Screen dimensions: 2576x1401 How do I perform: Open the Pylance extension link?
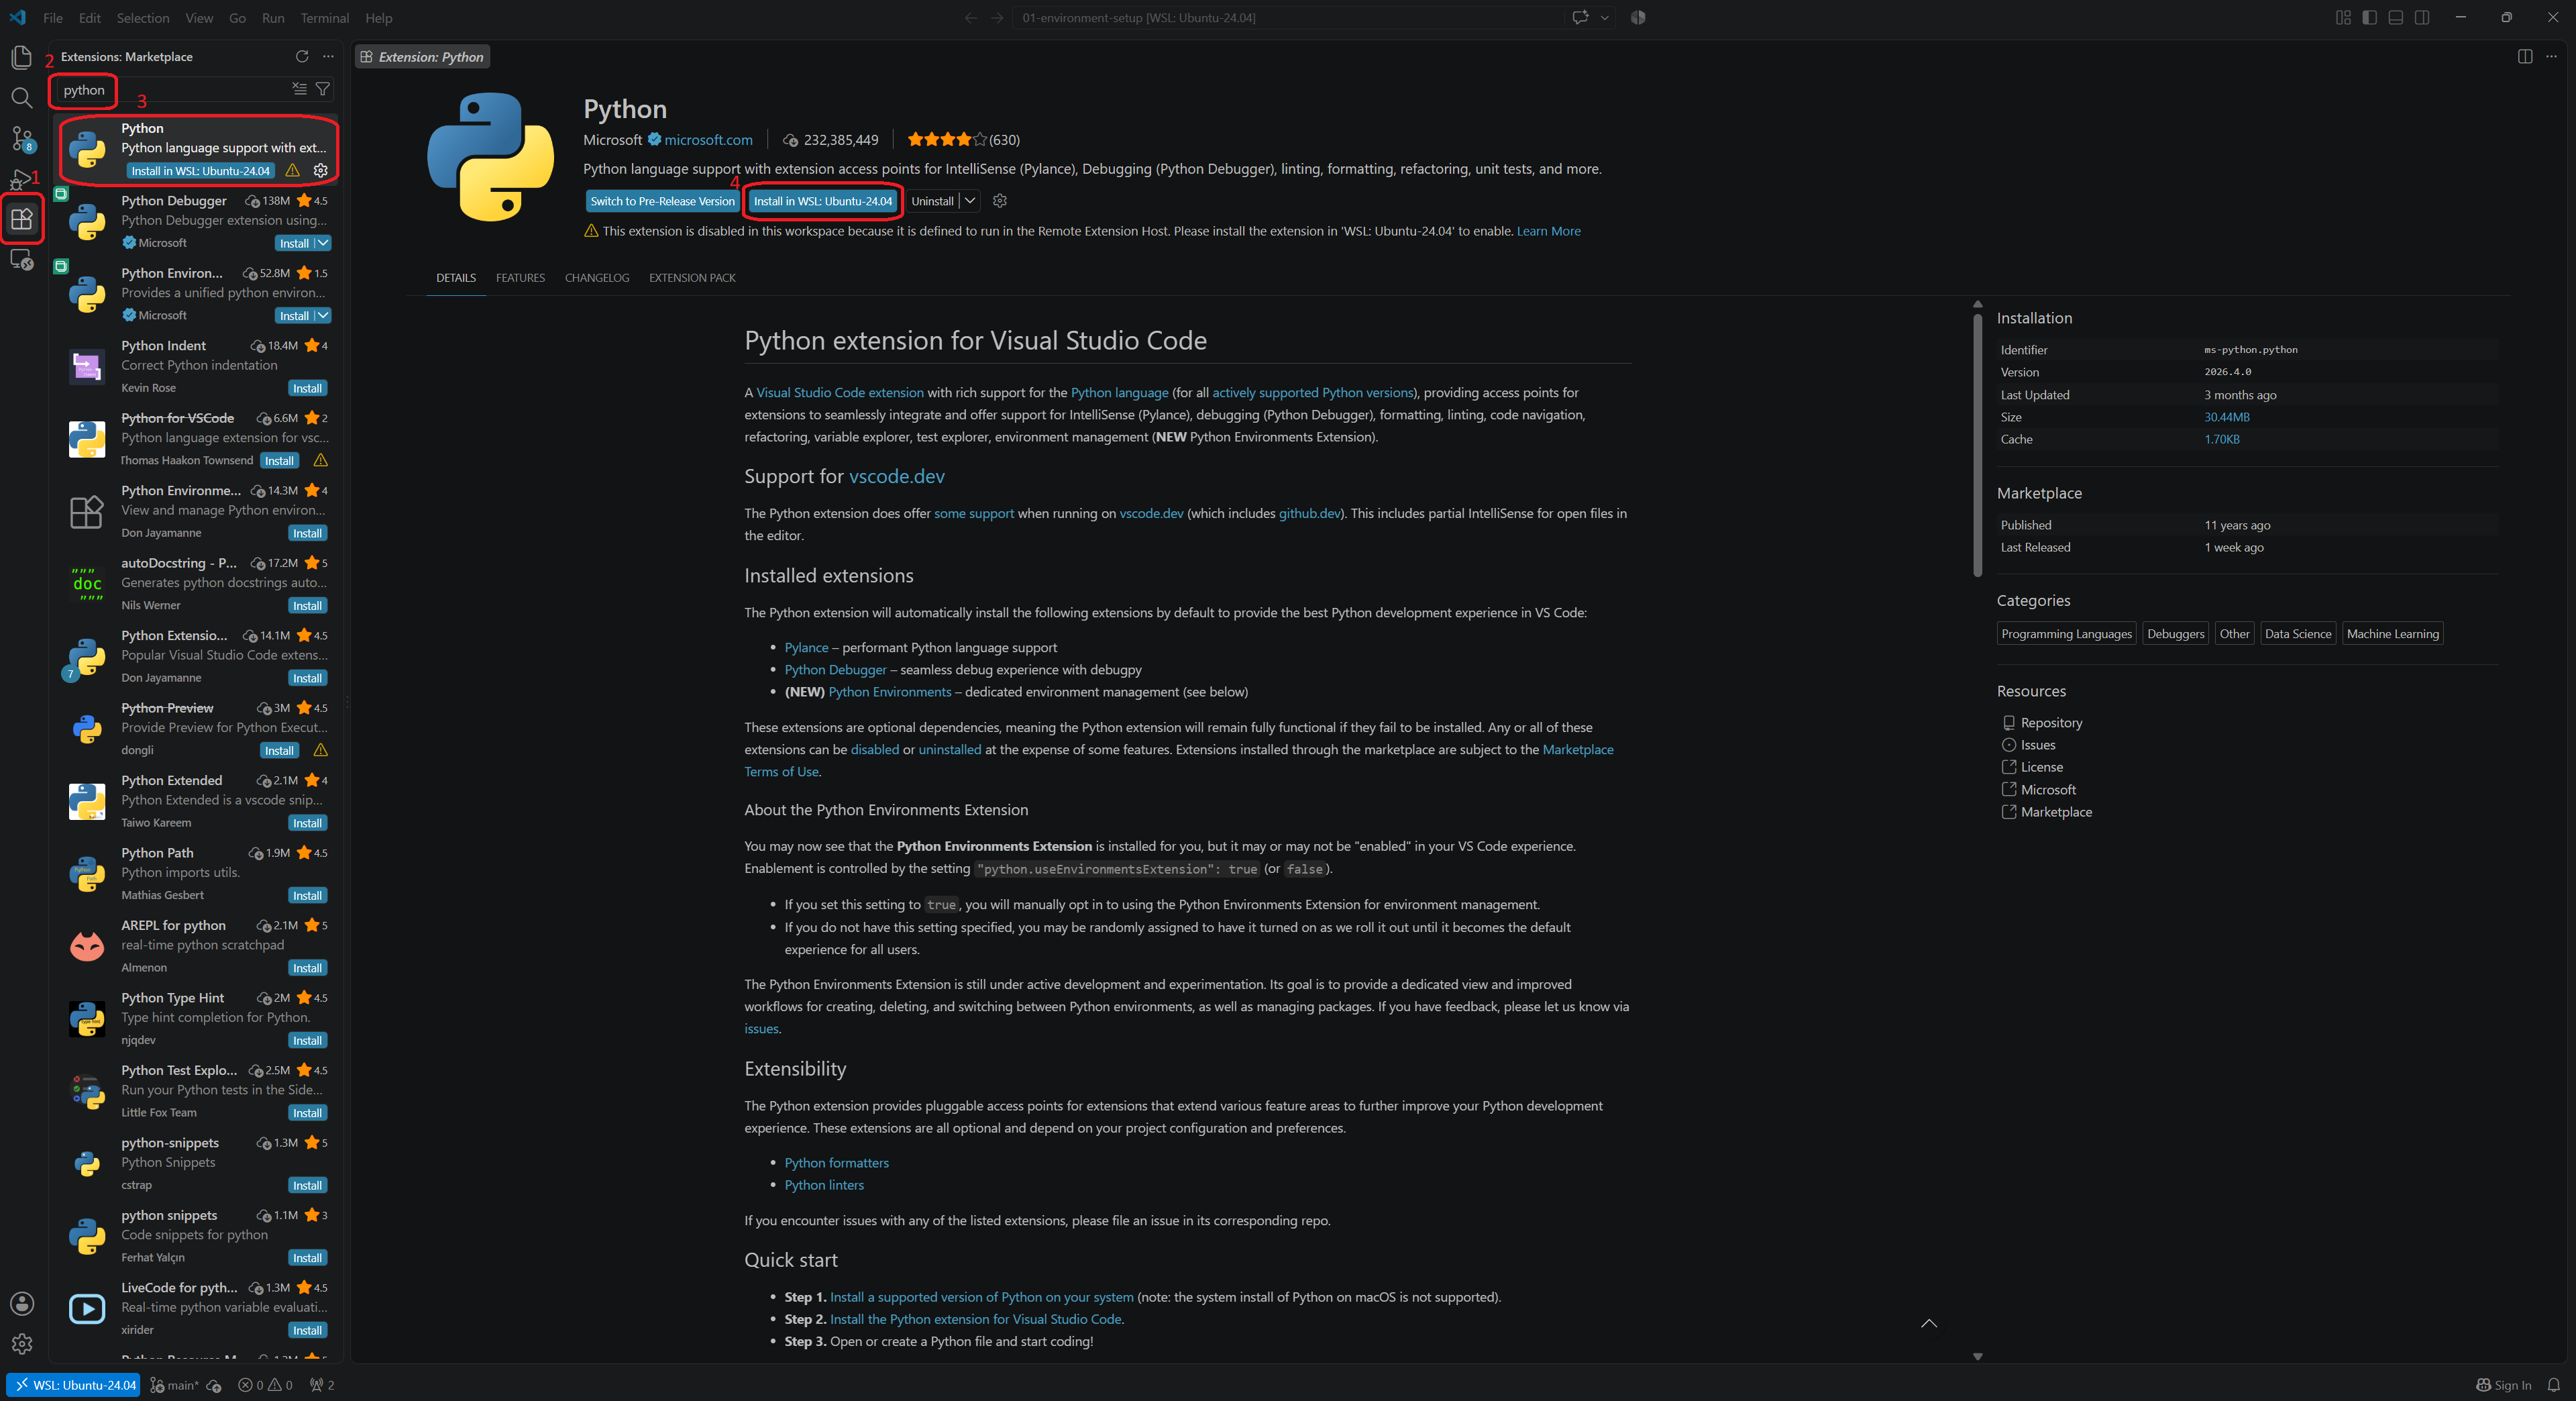[806, 648]
